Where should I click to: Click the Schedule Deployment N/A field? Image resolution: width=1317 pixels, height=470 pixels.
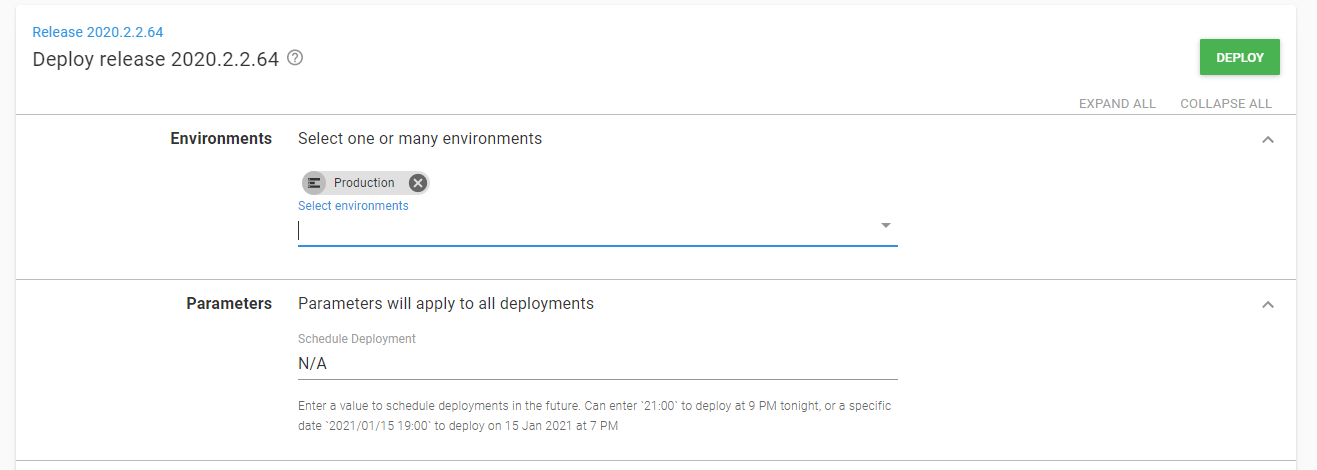(x=597, y=364)
